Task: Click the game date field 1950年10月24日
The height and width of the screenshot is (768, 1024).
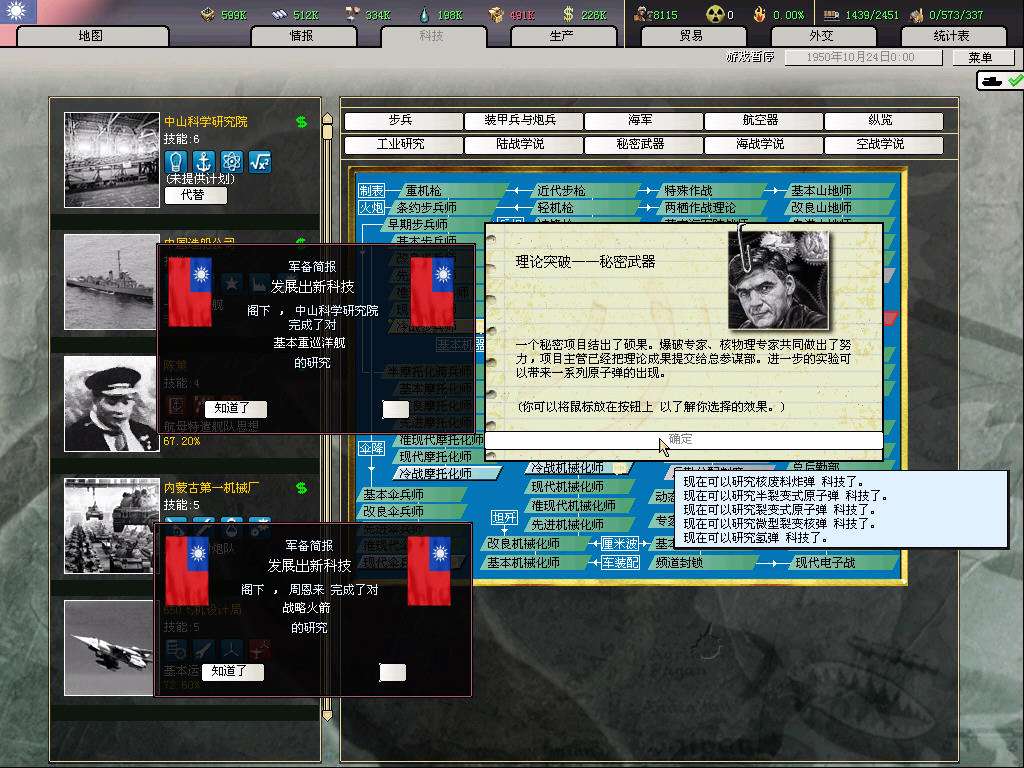Action: pos(863,57)
